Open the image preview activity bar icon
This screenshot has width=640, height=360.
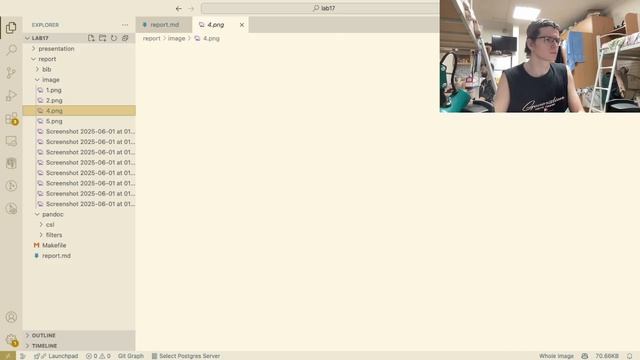coord(11,141)
